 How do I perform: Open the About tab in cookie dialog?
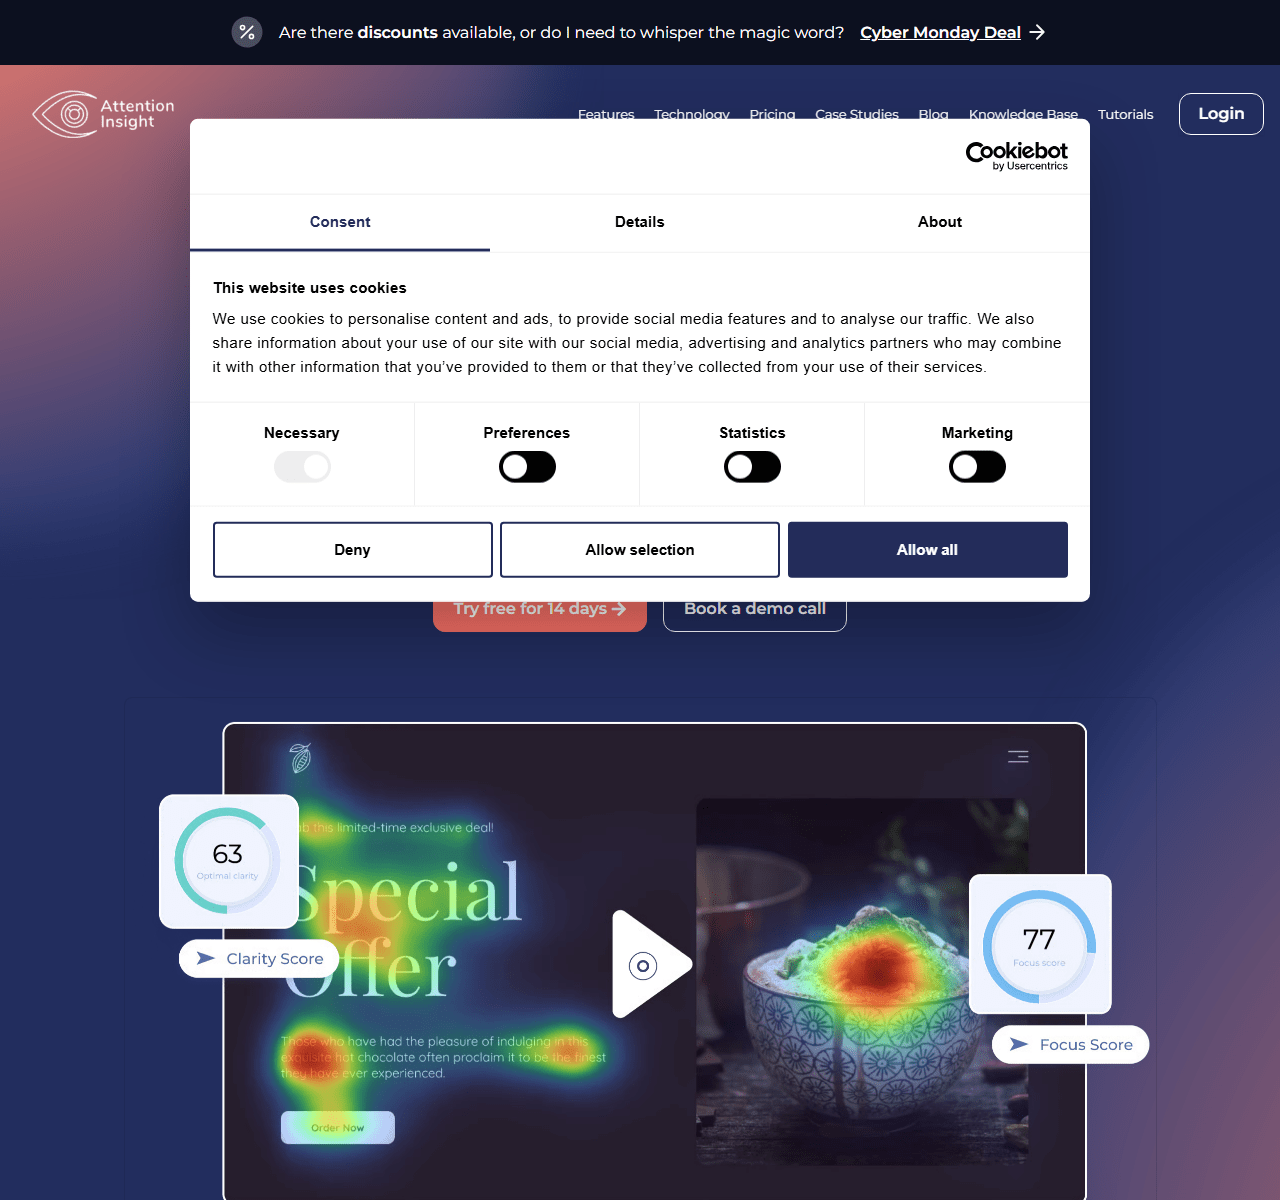click(x=940, y=222)
